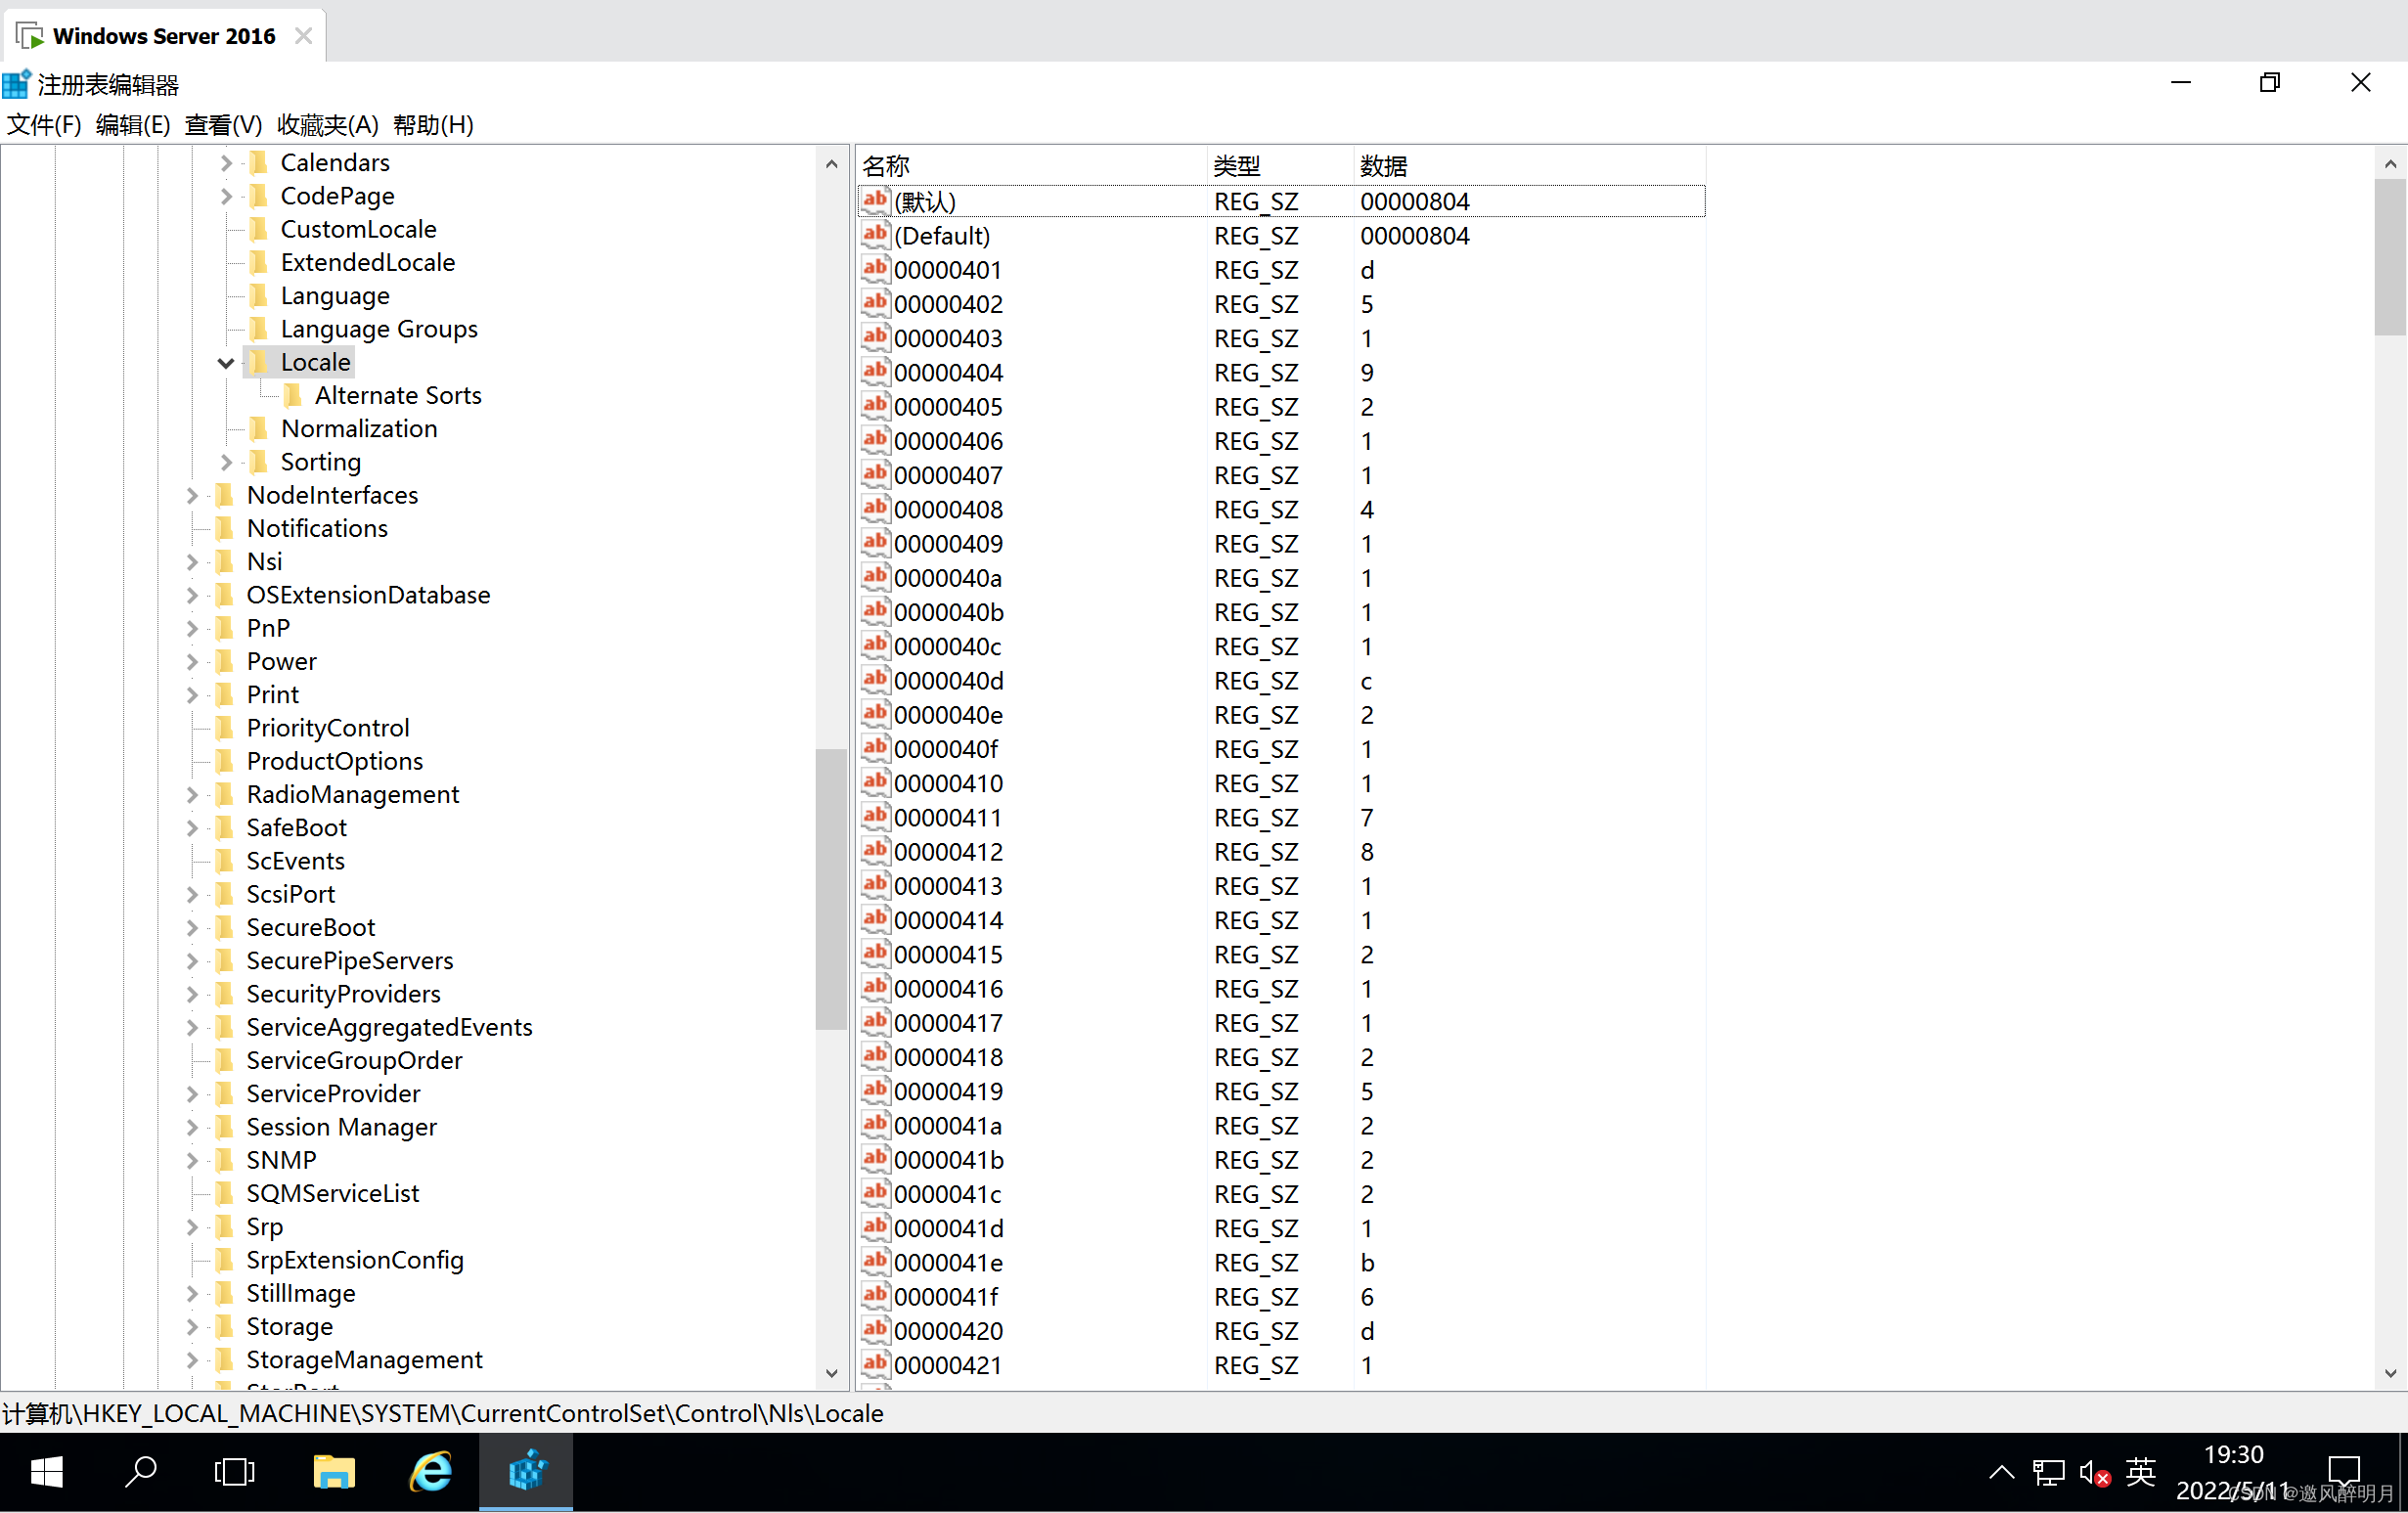The image size is (2408, 1513).
Task: Open taskbar search
Action: click(140, 1471)
